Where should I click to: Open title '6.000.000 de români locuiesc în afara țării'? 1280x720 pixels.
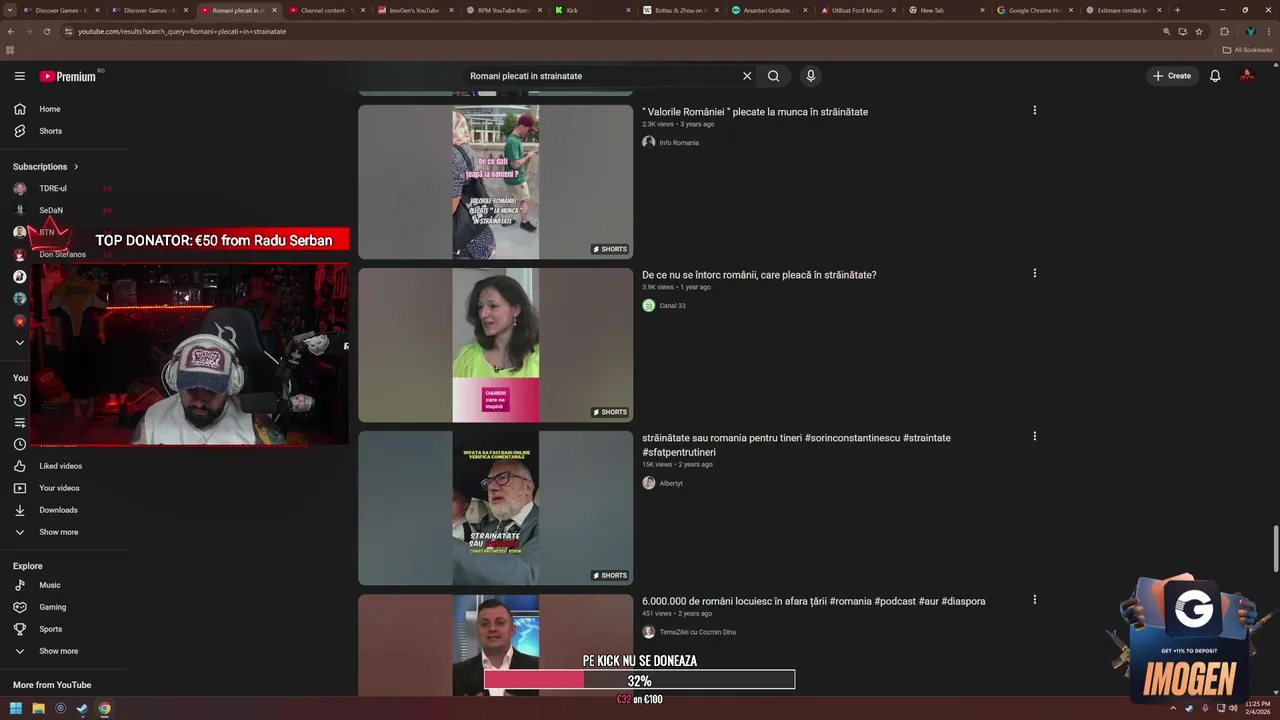pos(813,601)
